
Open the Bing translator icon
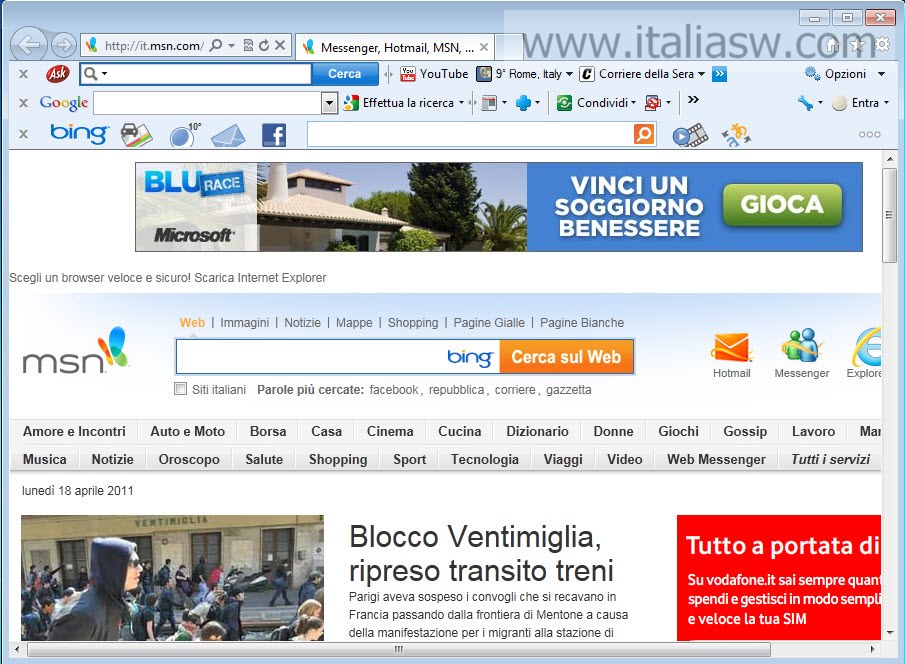click(x=736, y=135)
